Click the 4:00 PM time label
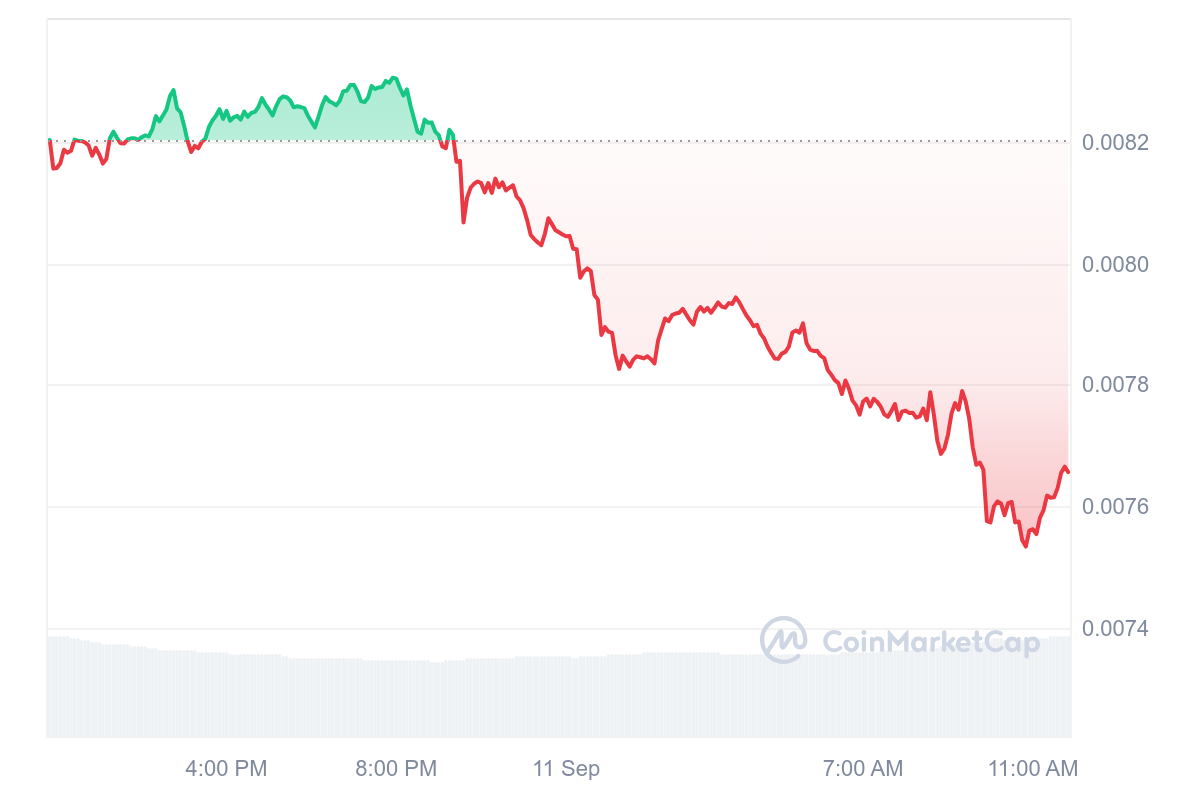This screenshot has width=1200, height=800. (x=226, y=769)
